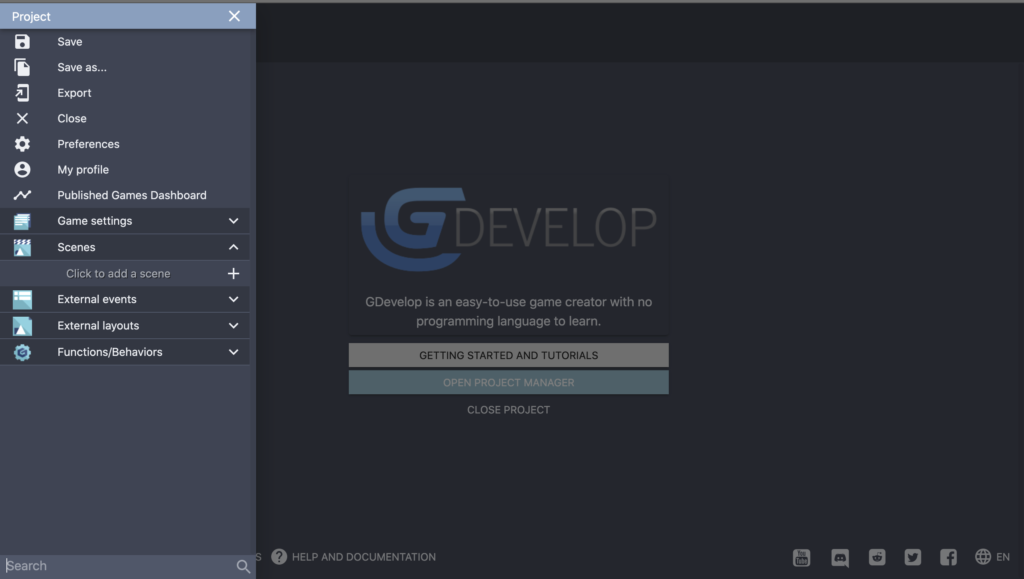This screenshot has width=1024, height=579.
Task: Click the My profile avatar icon
Action: coord(22,170)
